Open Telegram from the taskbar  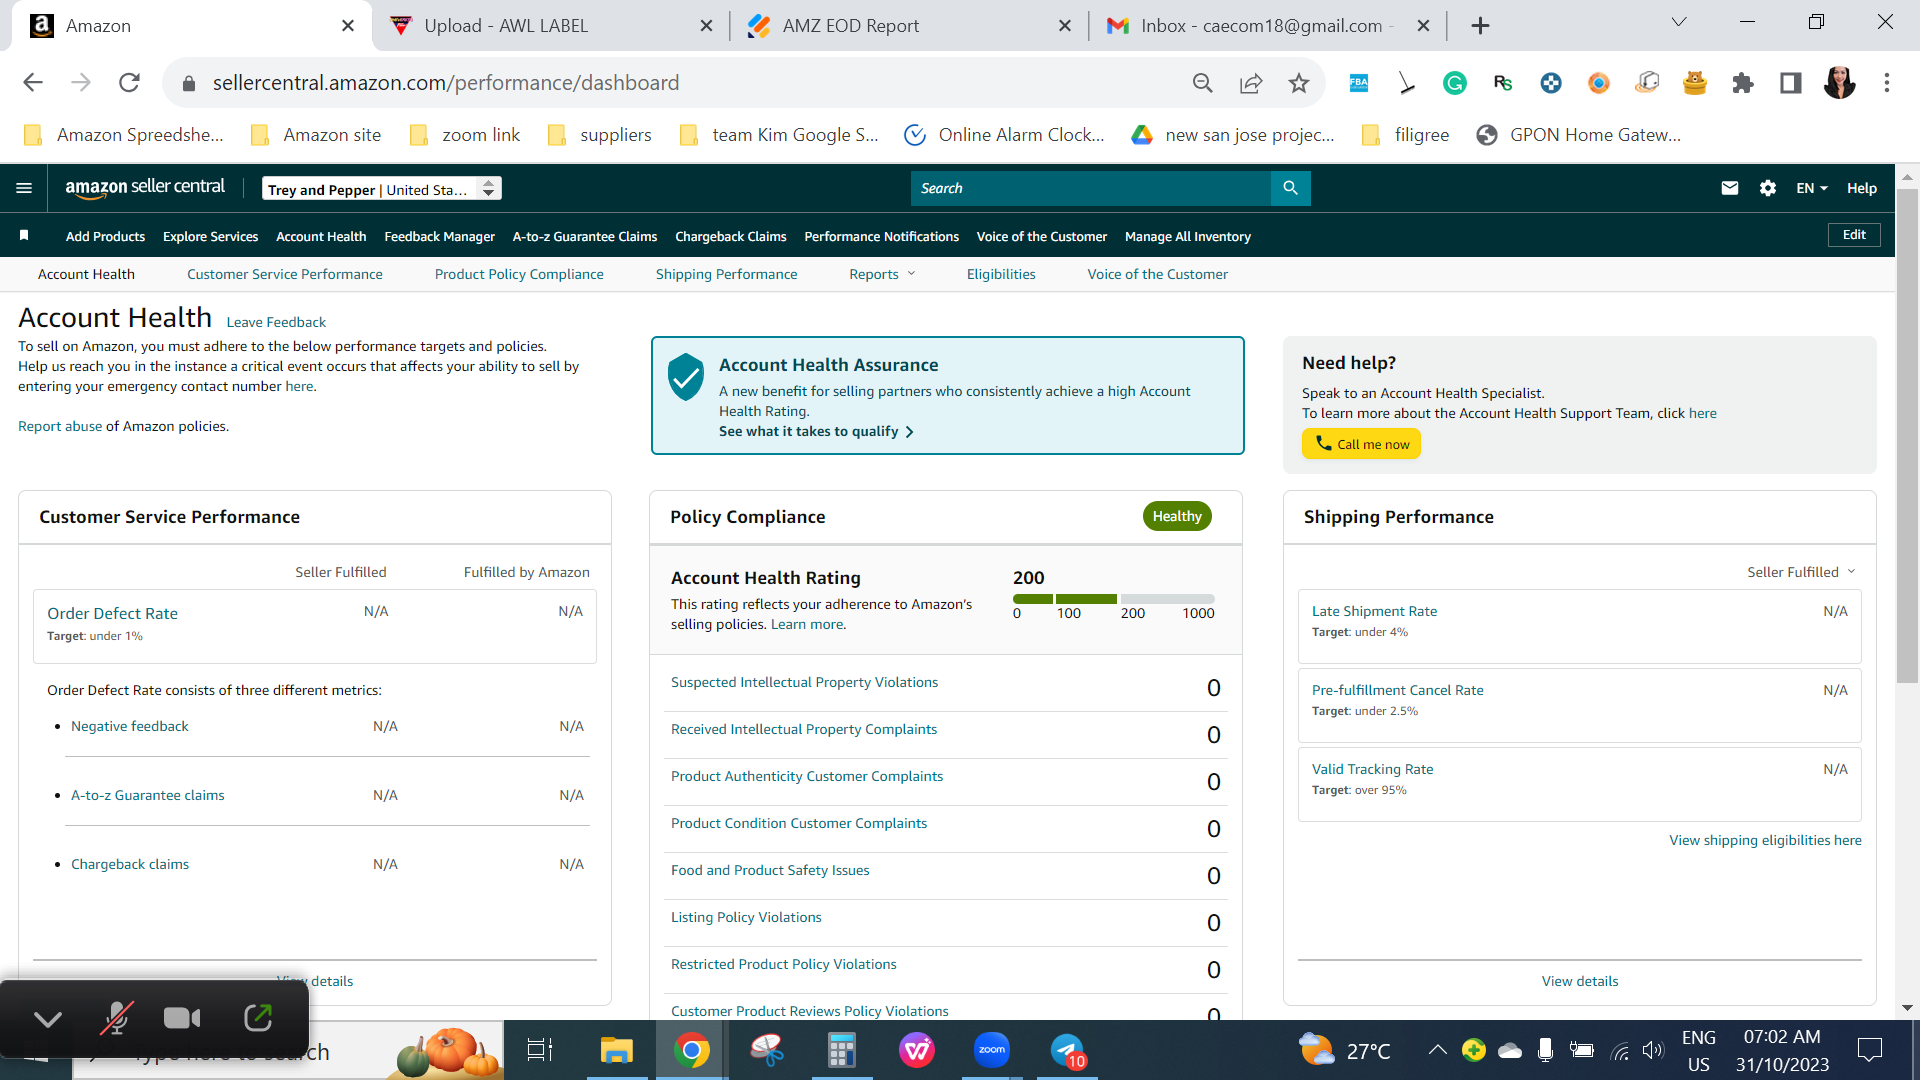[1067, 1050]
